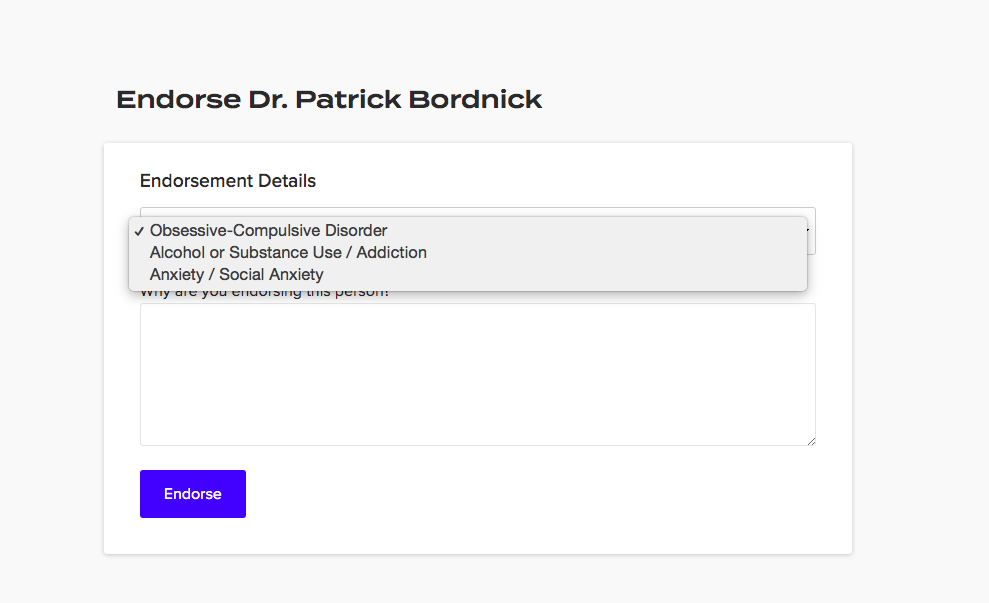Click the text area resize handle
This screenshot has width=989, height=603.
click(x=811, y=442)
